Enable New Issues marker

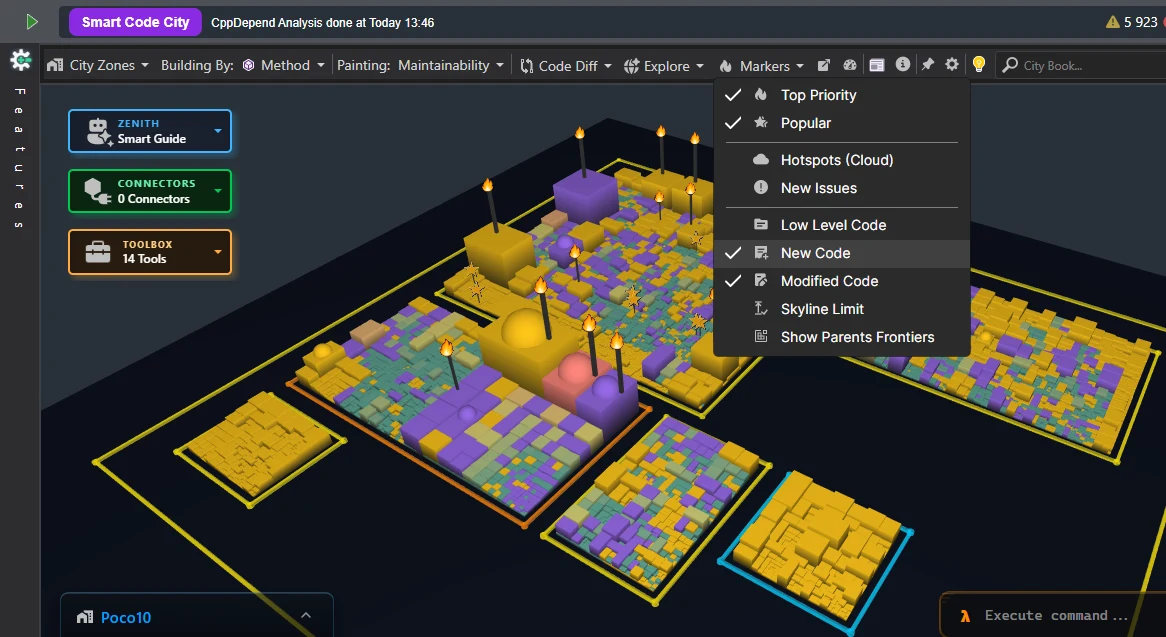pyautogui.click(x=841, y=188)
